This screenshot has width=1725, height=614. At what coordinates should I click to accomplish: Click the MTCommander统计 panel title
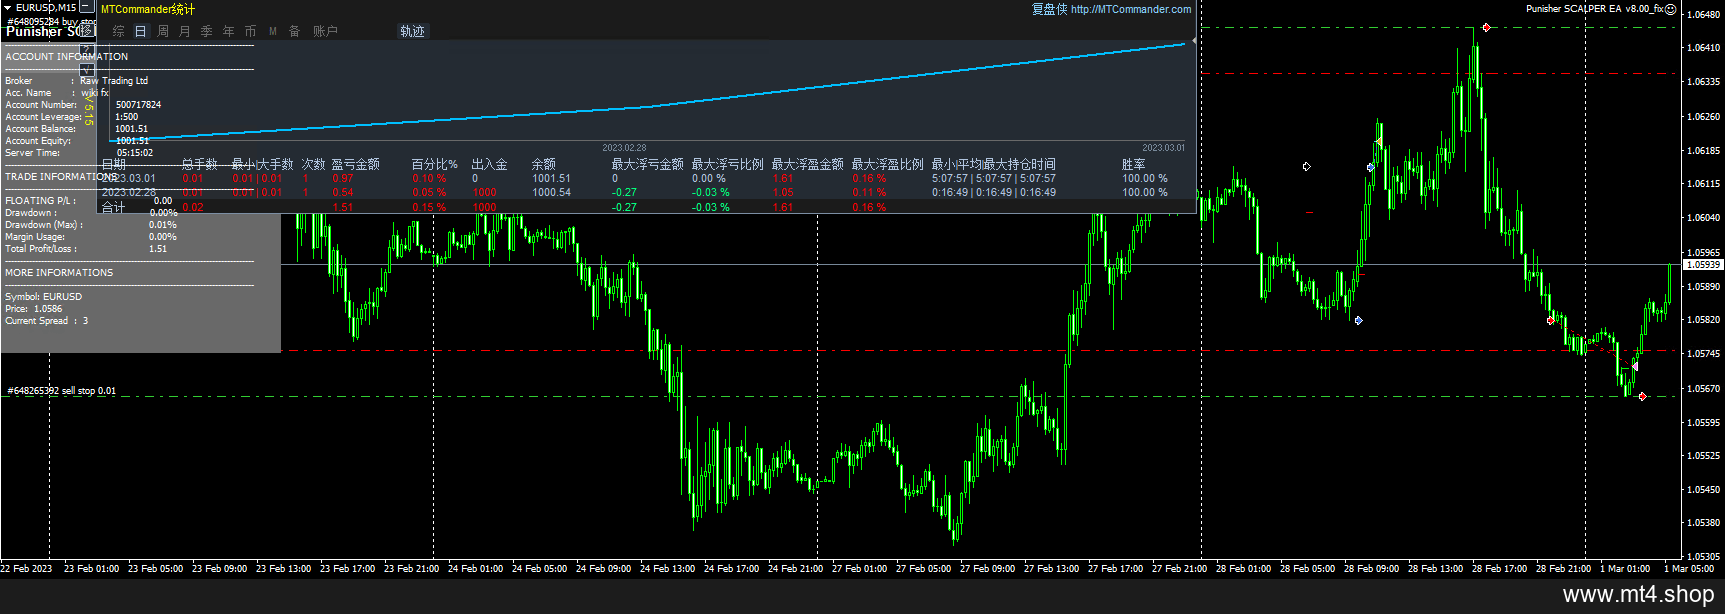[148, 9]
